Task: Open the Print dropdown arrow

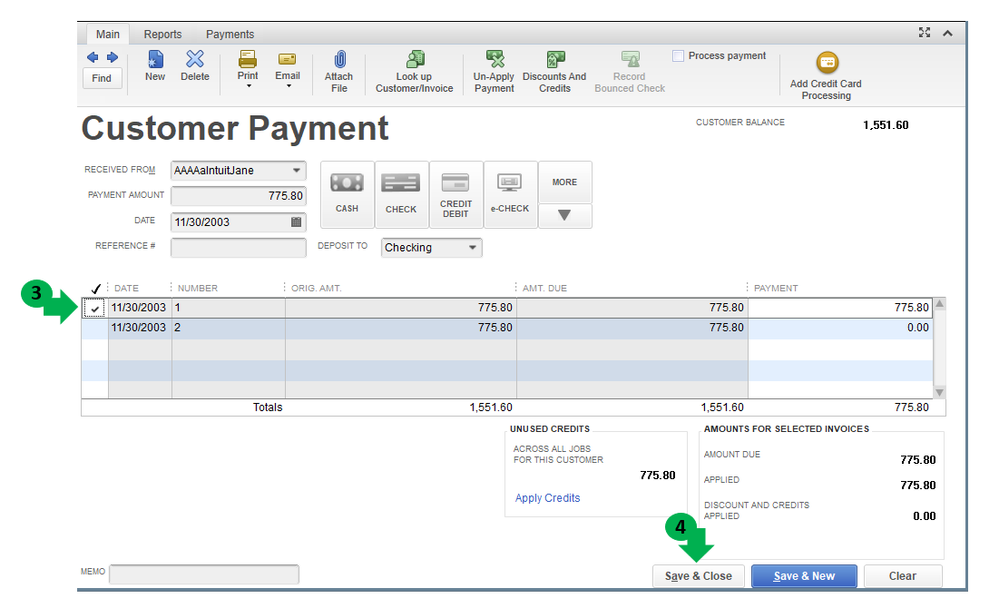Action: [x=248, y=86]
